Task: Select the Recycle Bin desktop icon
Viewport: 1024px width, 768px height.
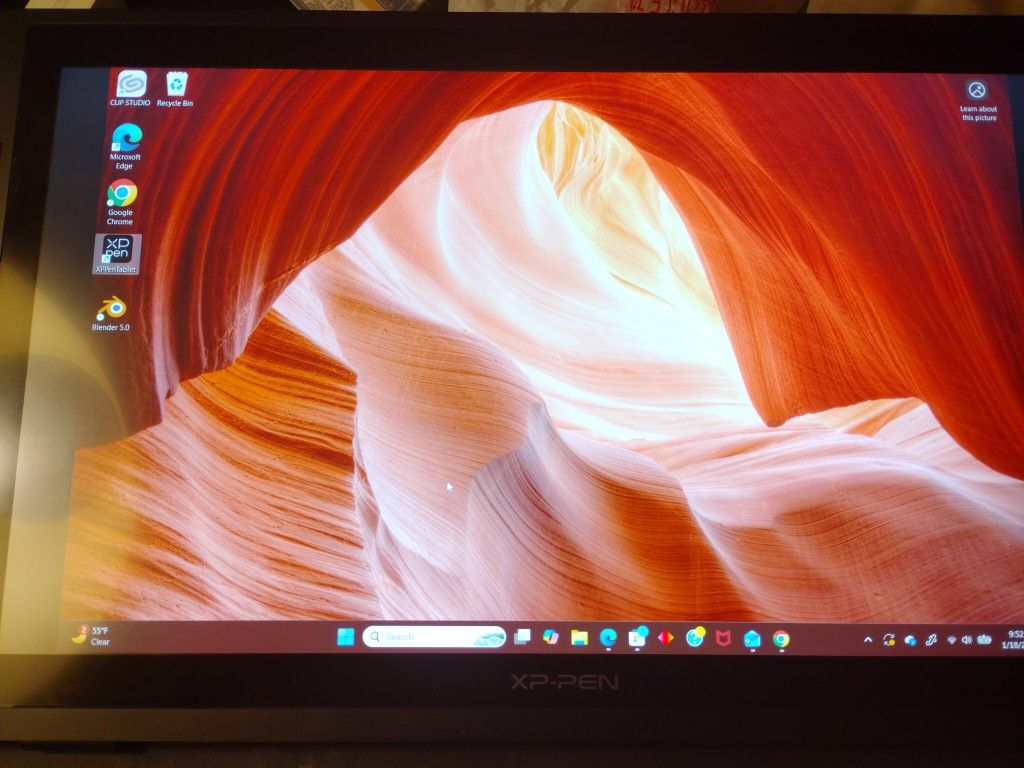Action: coord(175,86)
